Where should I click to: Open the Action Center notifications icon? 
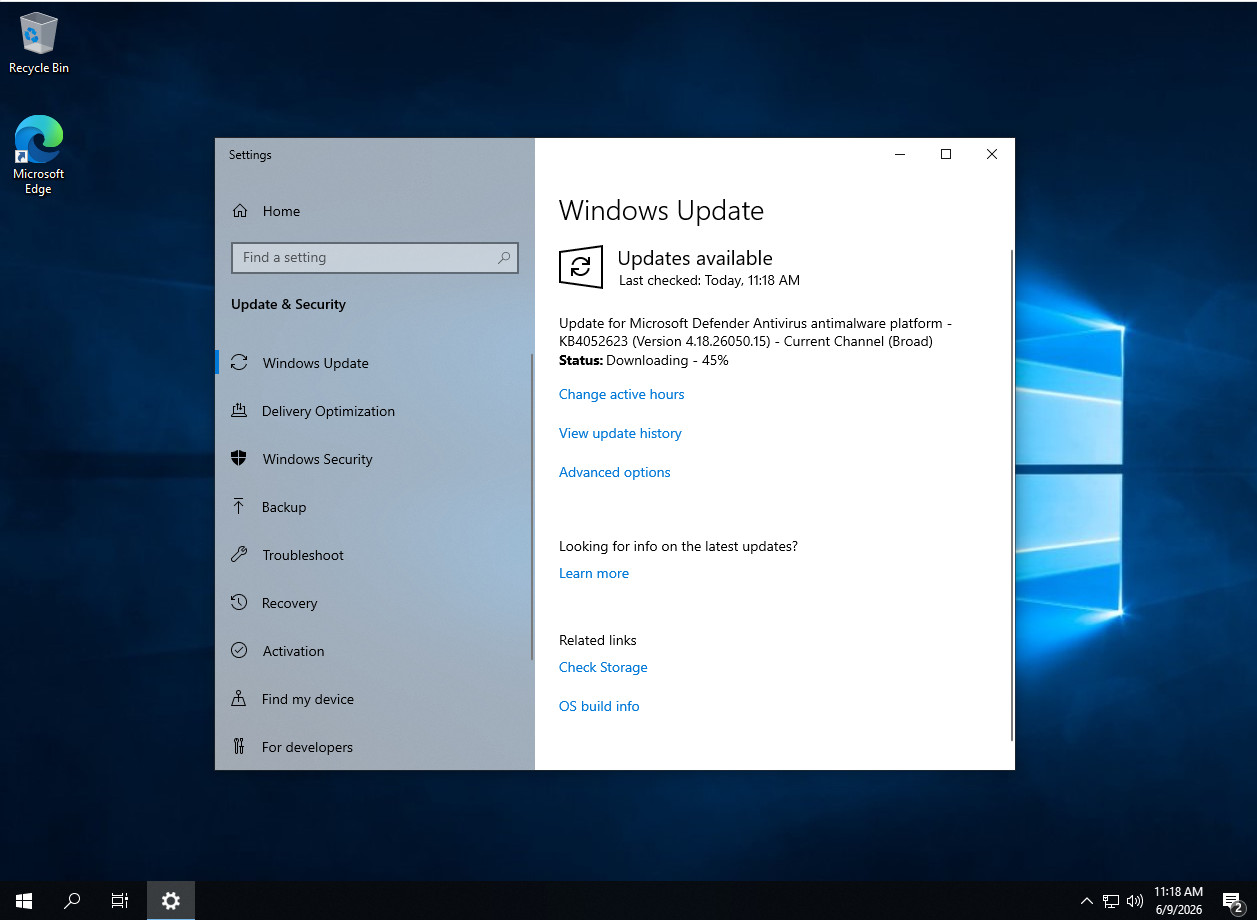1233,901
